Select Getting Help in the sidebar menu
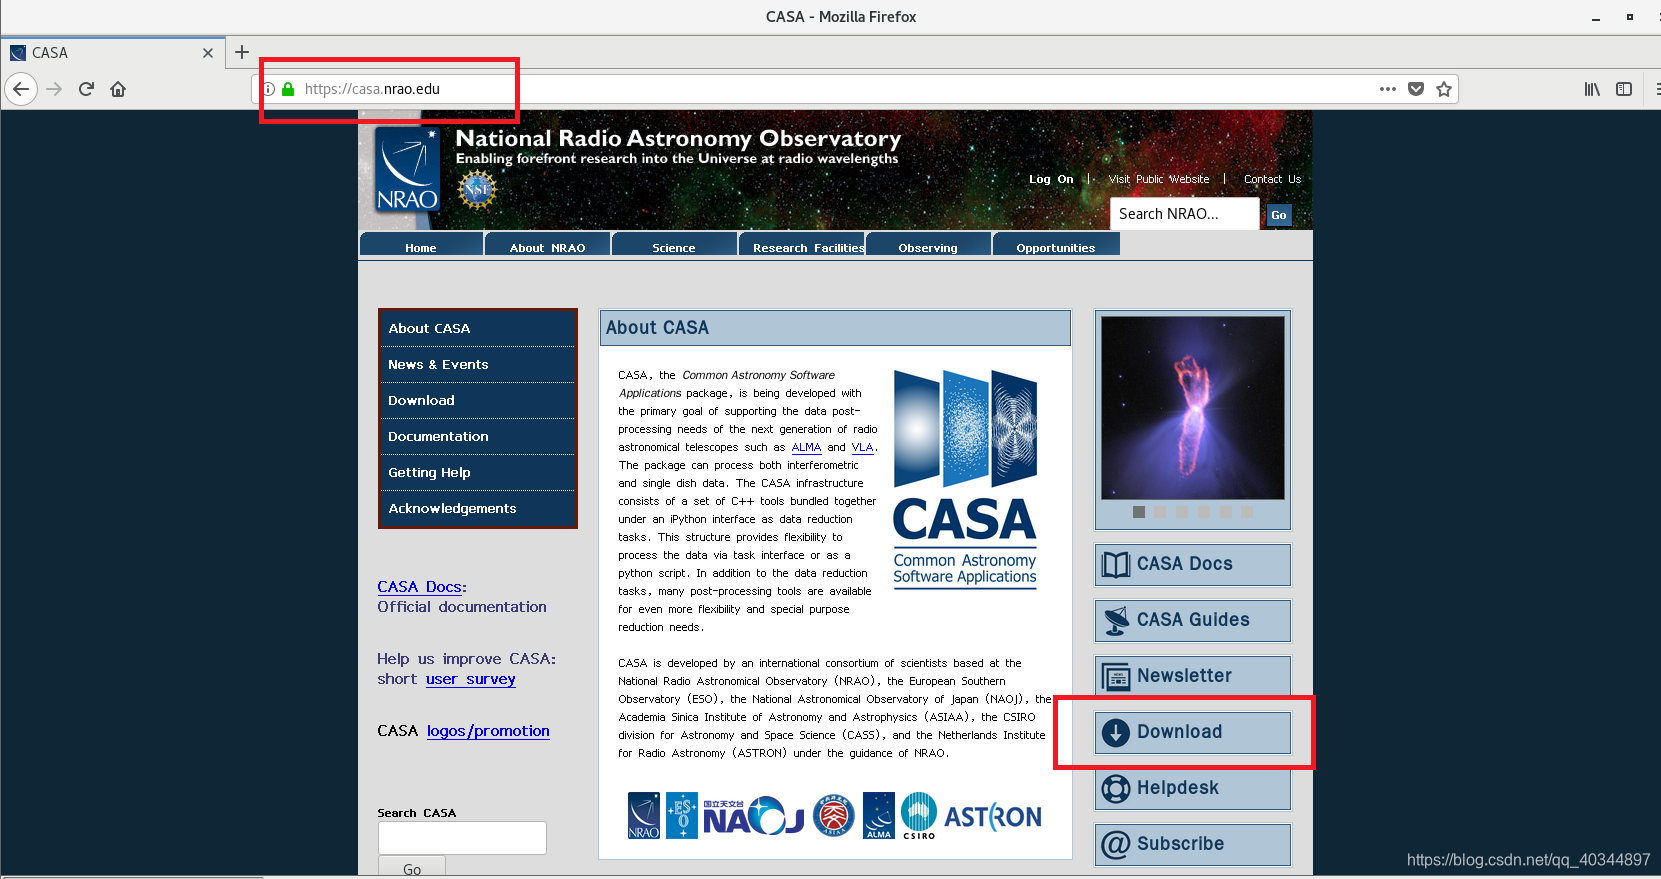This screenshot has height=879, width=1661. coord(478,473)
